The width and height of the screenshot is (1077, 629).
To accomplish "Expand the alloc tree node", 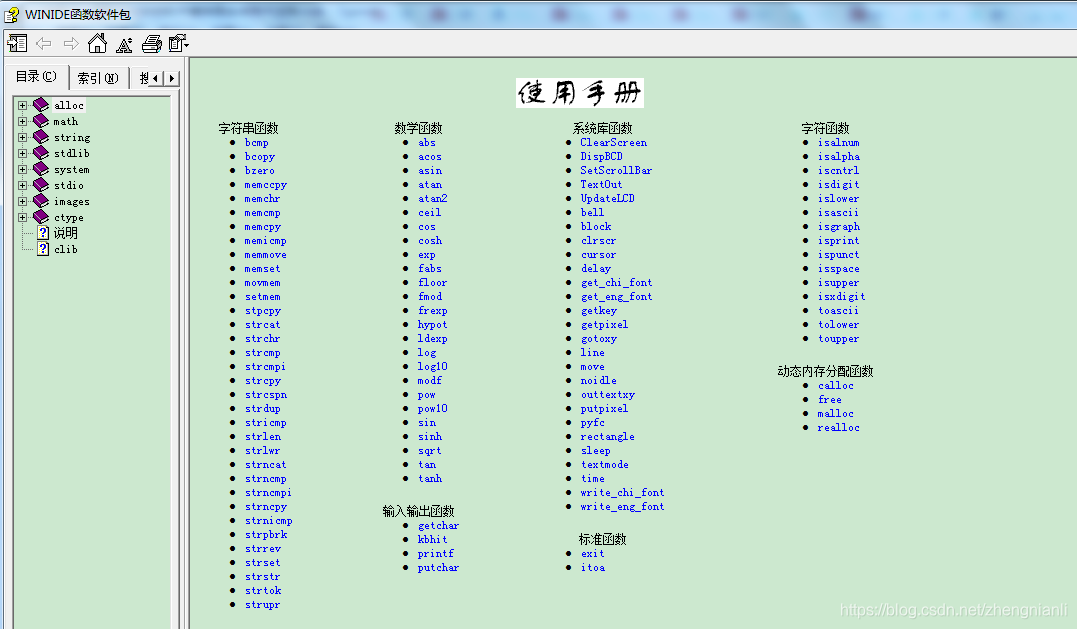I will pyautogui.click(x=23, y=105).
